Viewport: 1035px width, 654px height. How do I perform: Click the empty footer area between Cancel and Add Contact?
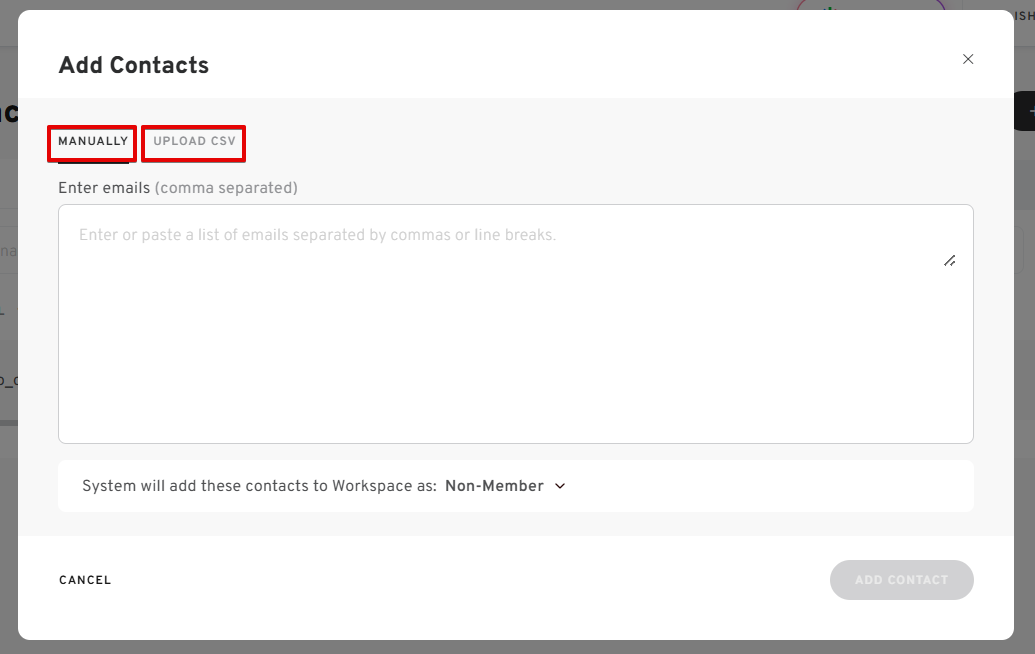tap(470, 580)
